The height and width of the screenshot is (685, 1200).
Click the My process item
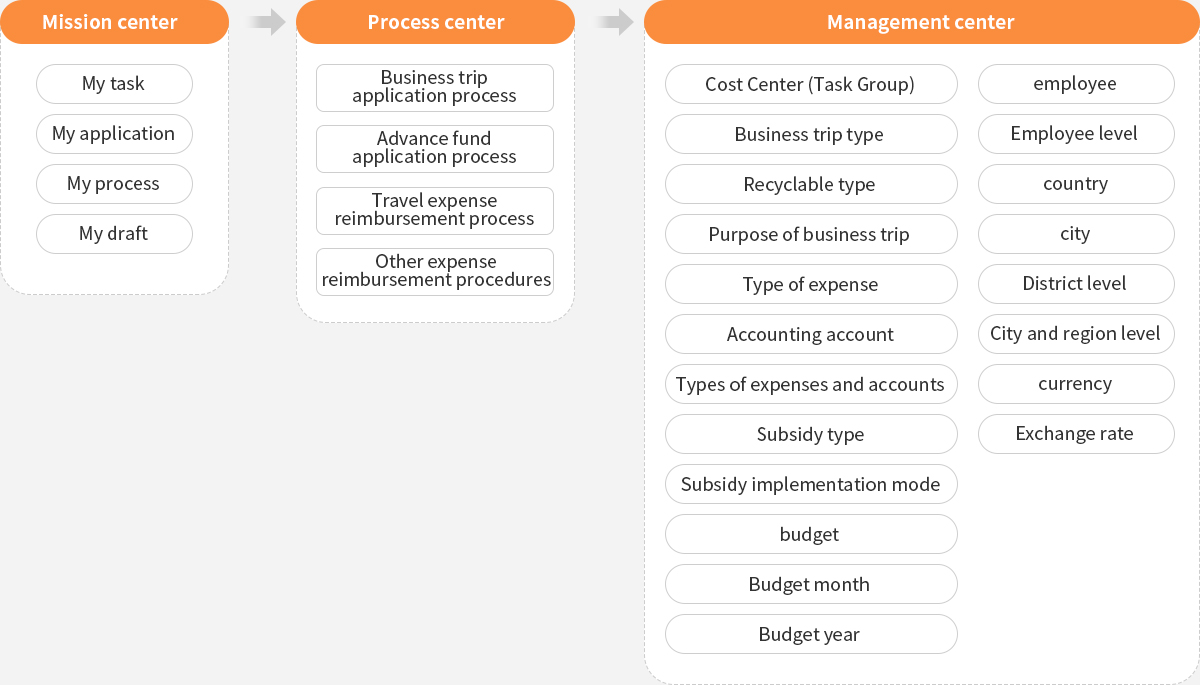[114, 184]
